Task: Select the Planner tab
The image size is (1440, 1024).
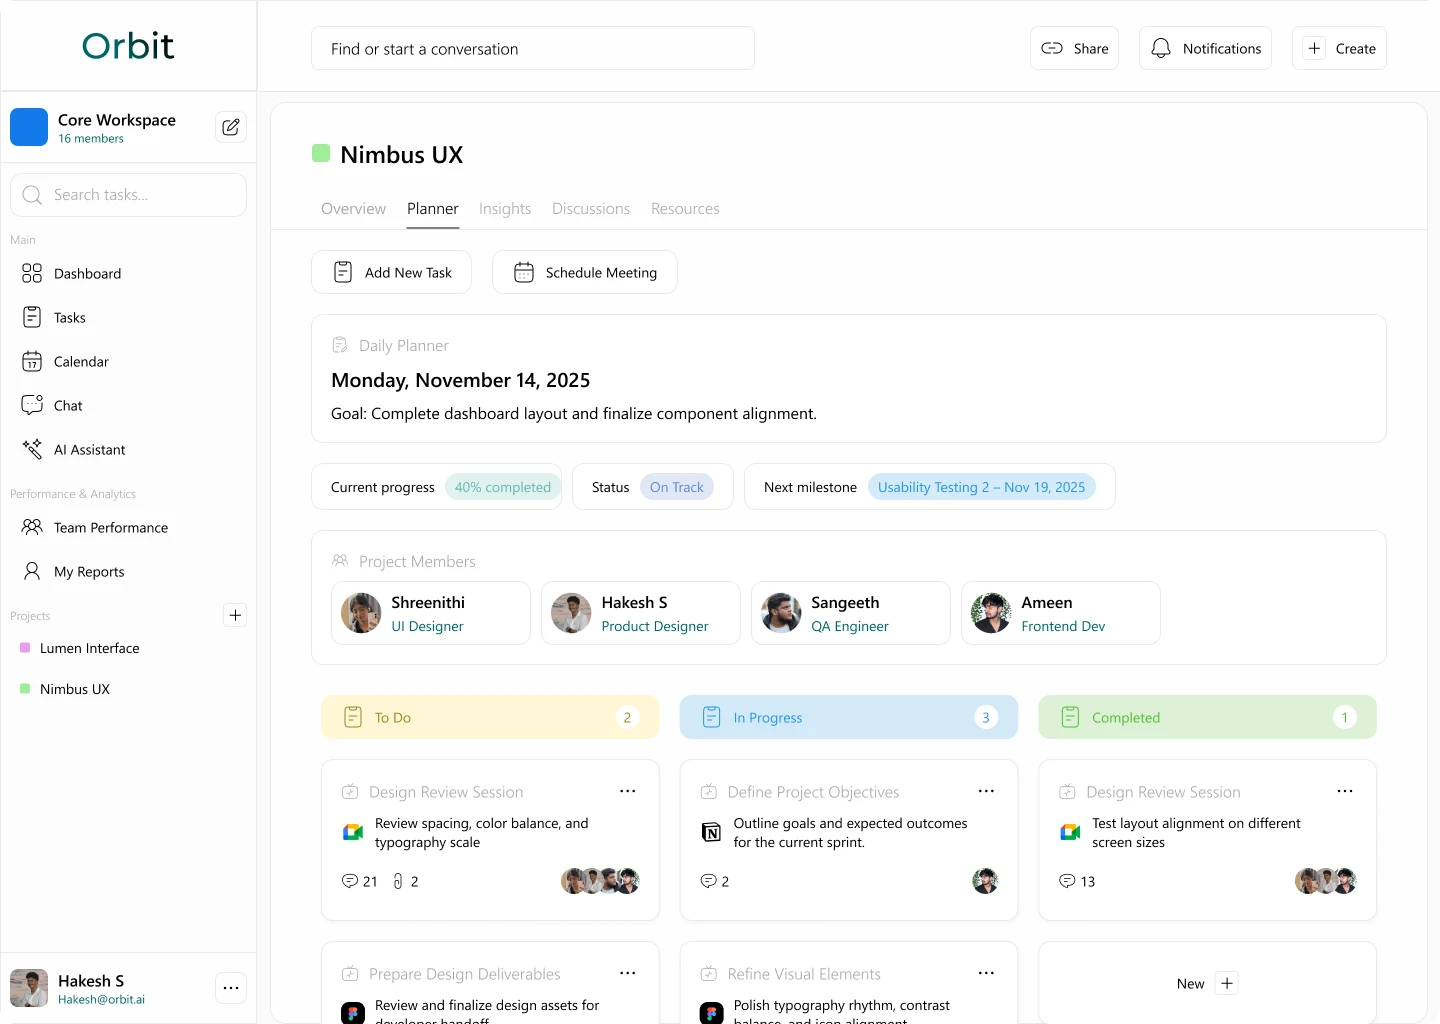Action: click(x=433, y=209)
